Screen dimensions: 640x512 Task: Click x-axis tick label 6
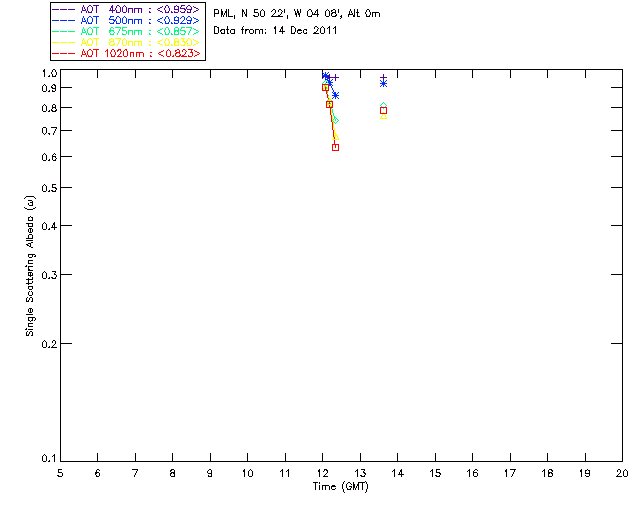coord(98,473)
